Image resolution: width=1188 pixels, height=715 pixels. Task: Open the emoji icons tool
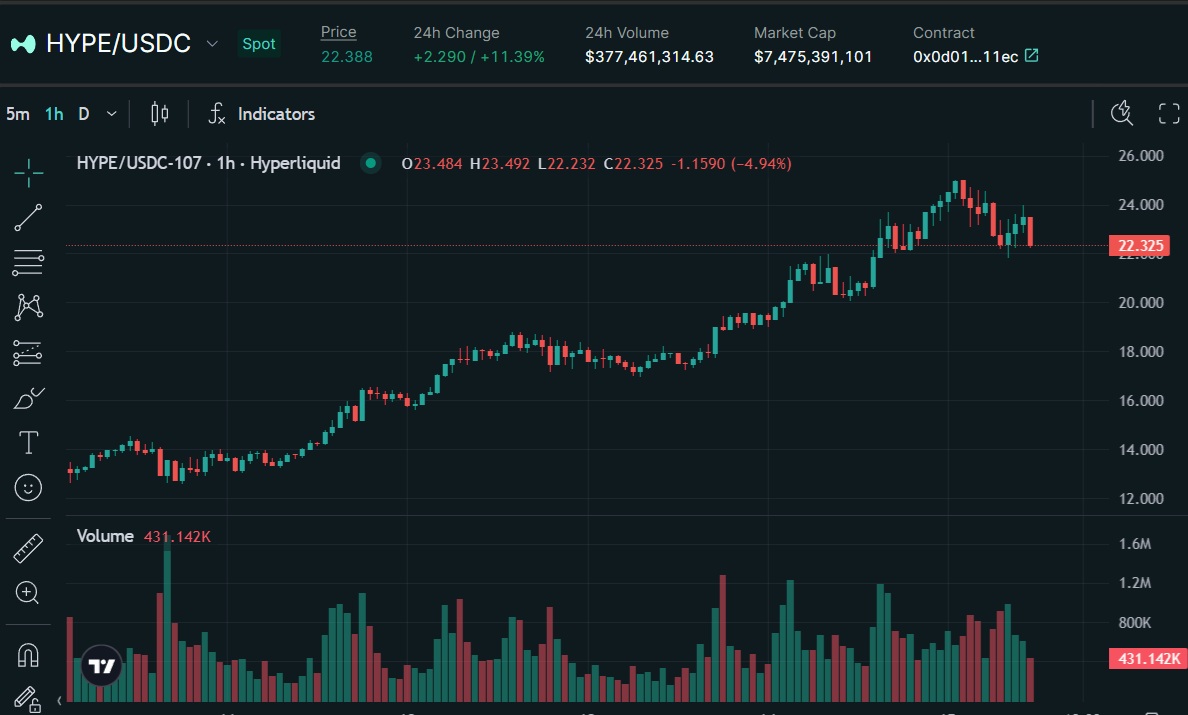click(29, 487)
